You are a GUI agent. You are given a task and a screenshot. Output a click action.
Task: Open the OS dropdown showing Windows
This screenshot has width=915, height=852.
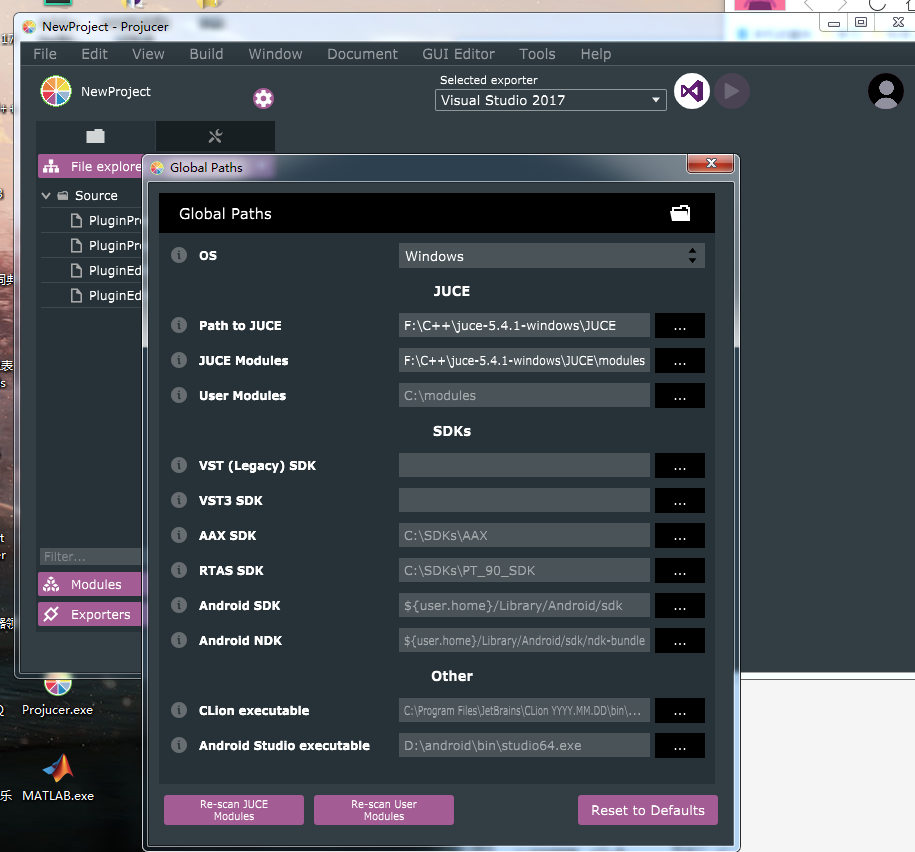[x=551, y=256]
